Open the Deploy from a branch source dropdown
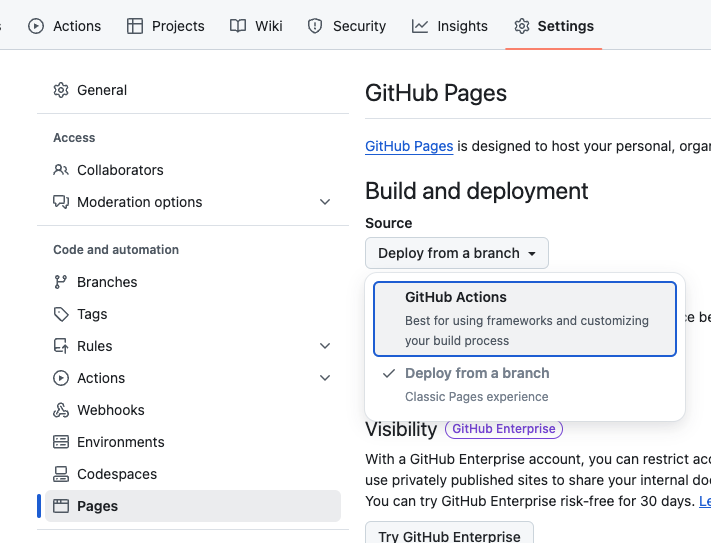 pyautogui.click(x=457, y=253)
